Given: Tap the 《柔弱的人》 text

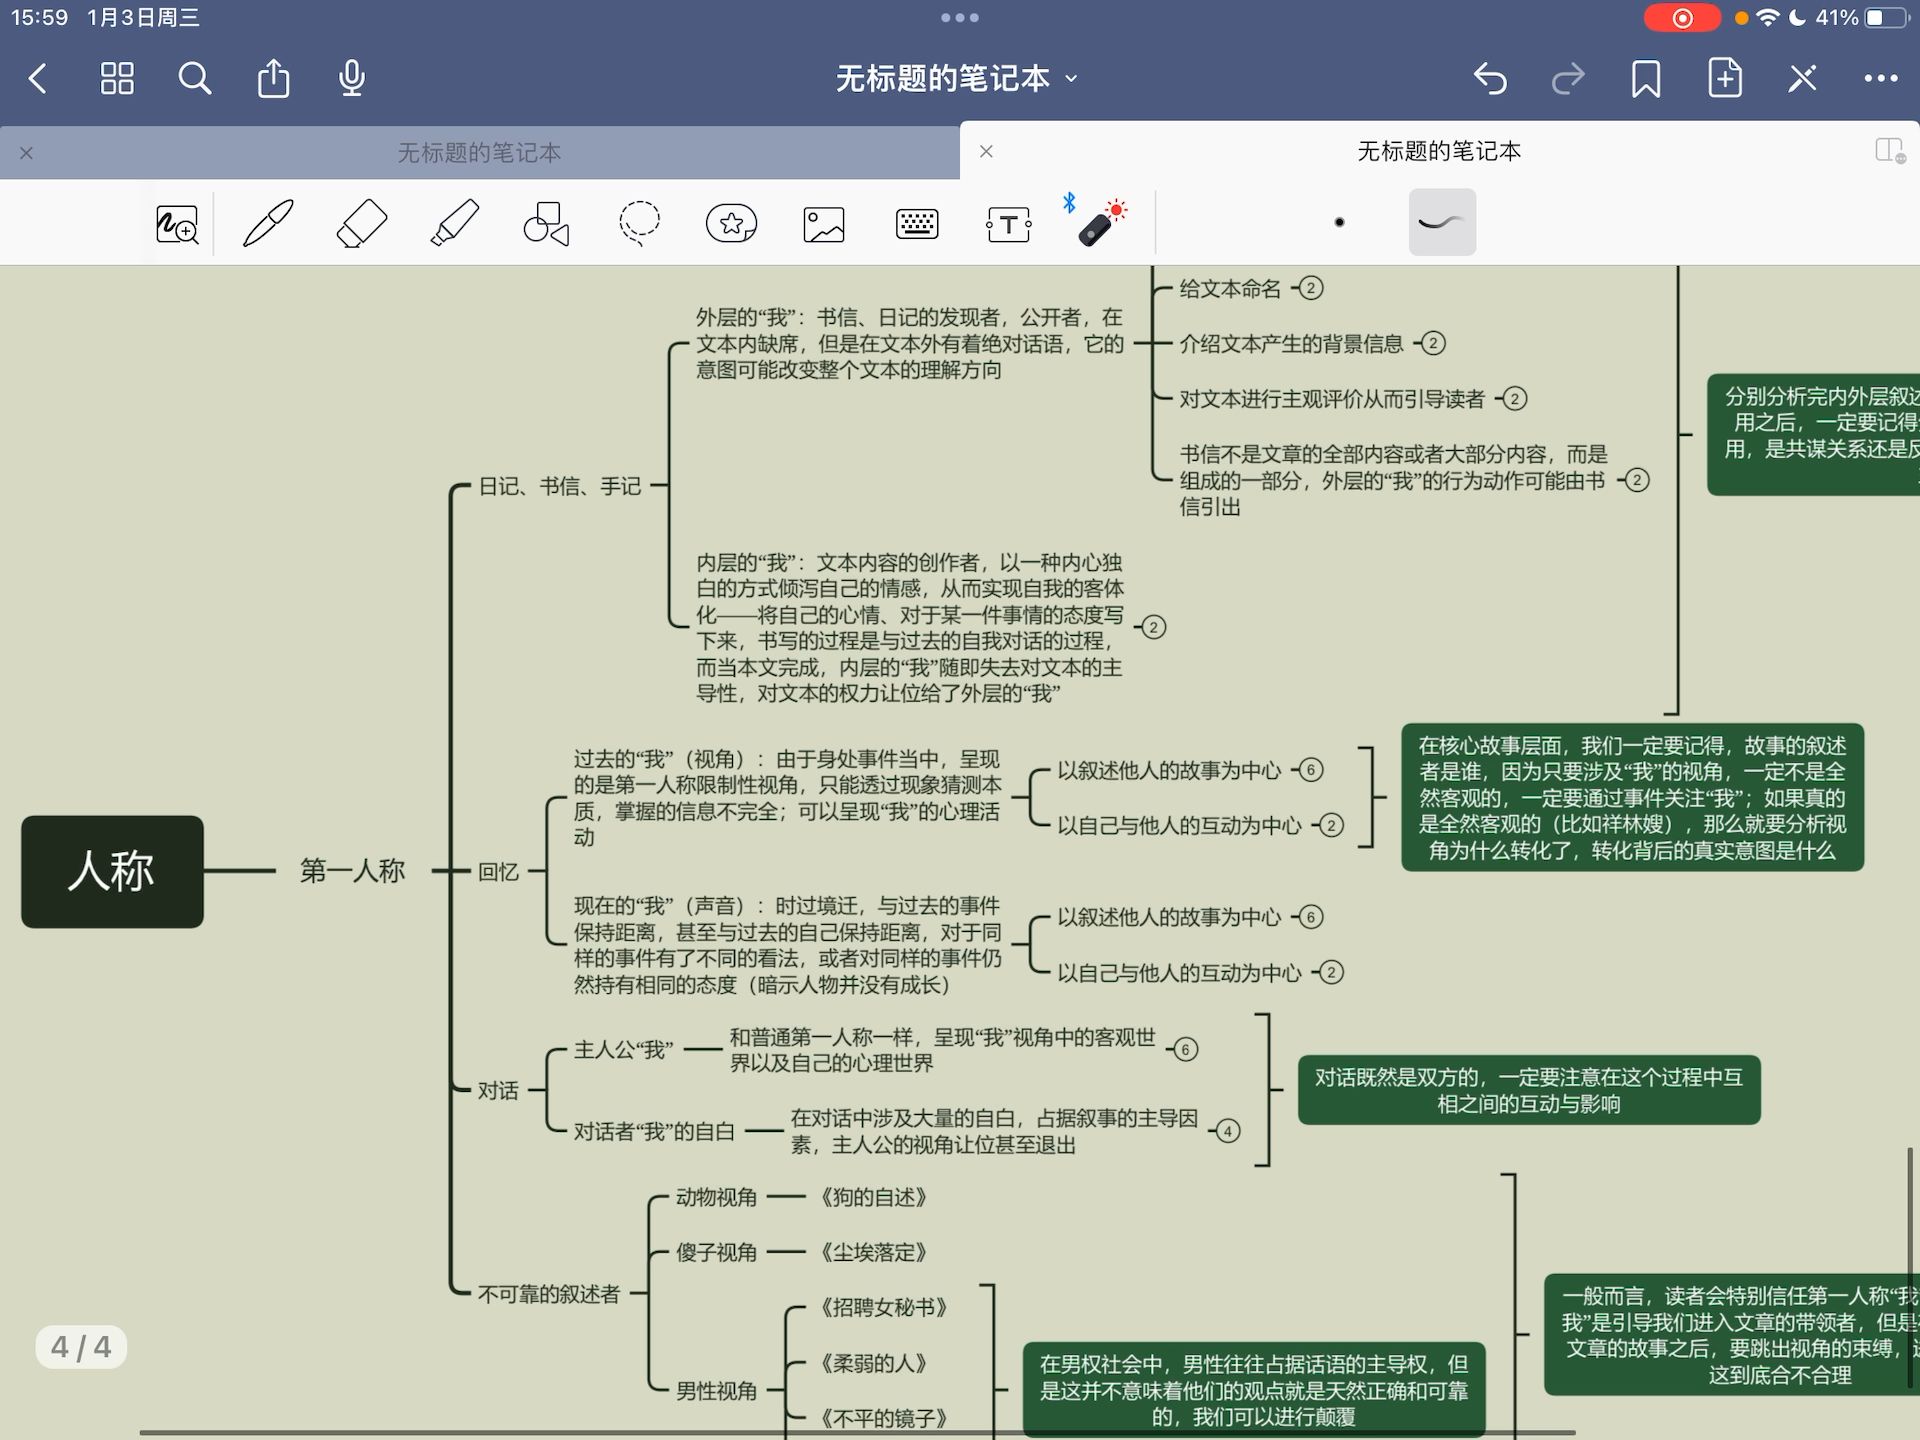Looking at the screenshot, I should click(874, 1363).
